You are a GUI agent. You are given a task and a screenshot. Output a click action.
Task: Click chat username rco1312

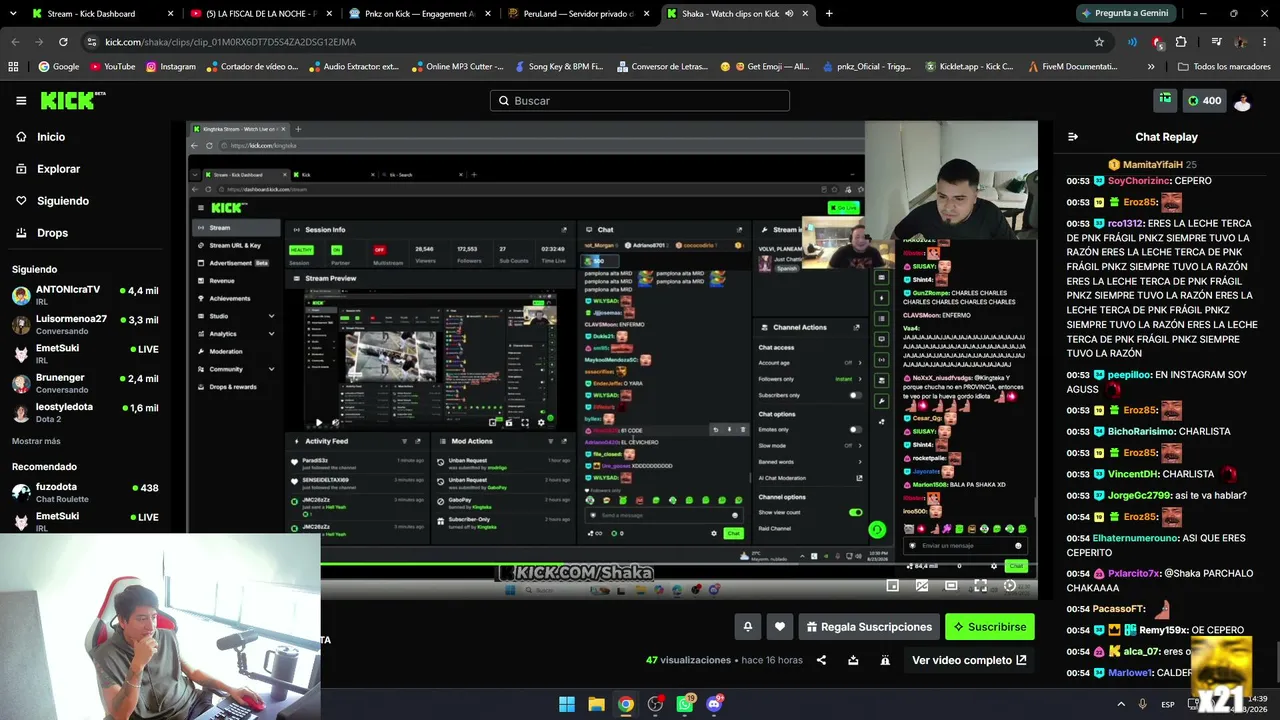tap(1125, 224)
